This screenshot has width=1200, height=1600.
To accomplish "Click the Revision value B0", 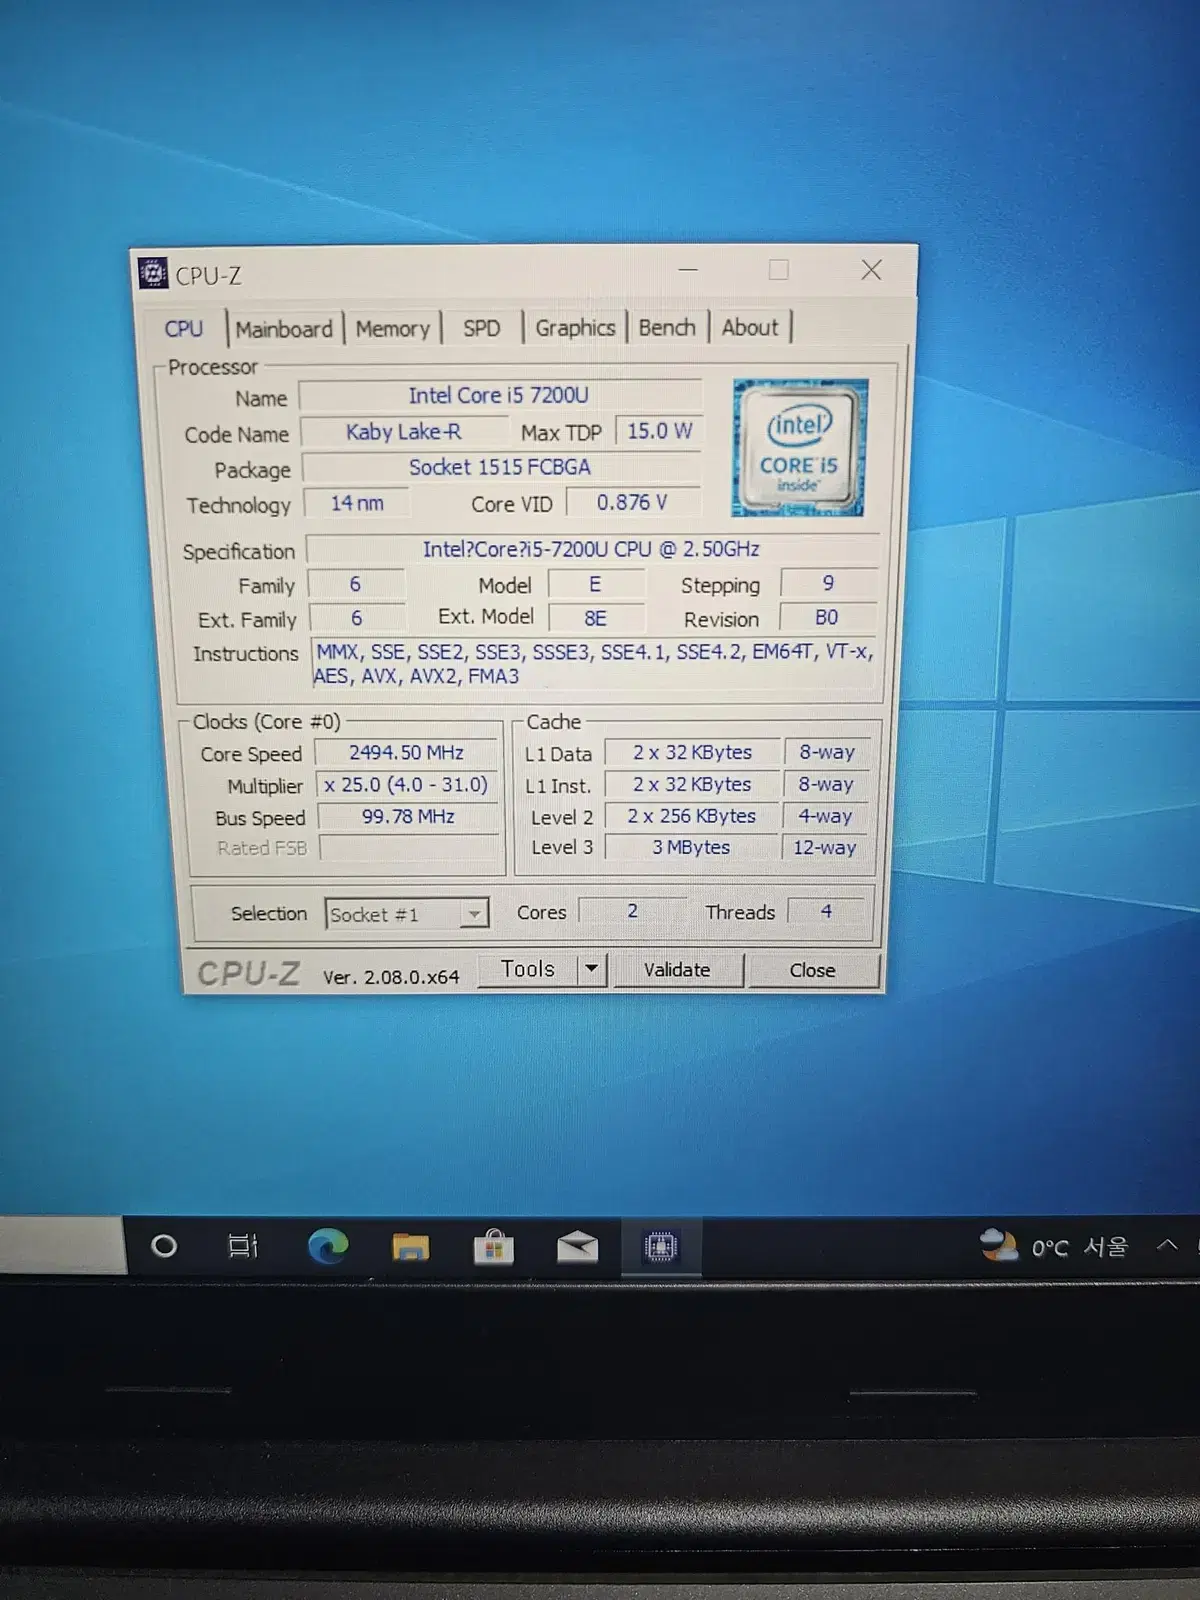I will (x=827, y=617).
